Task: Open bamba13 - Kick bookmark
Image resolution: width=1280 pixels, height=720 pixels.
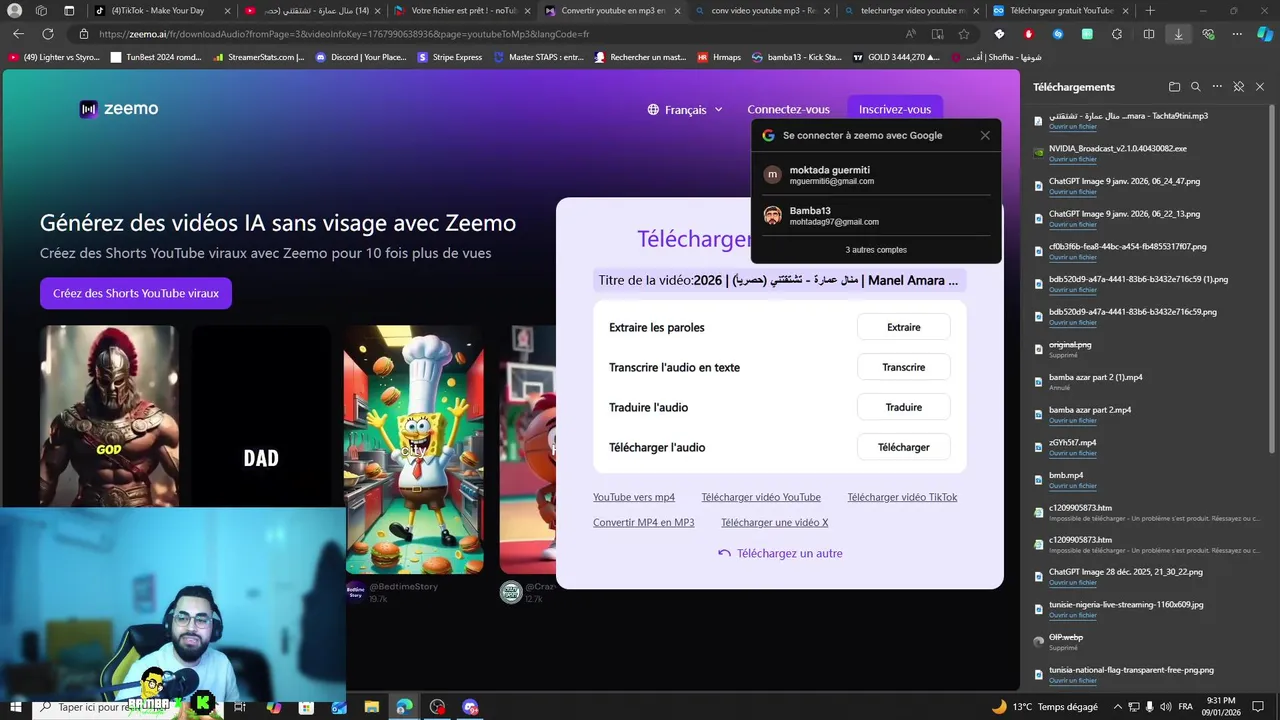Action: click(x=797, y=57)
